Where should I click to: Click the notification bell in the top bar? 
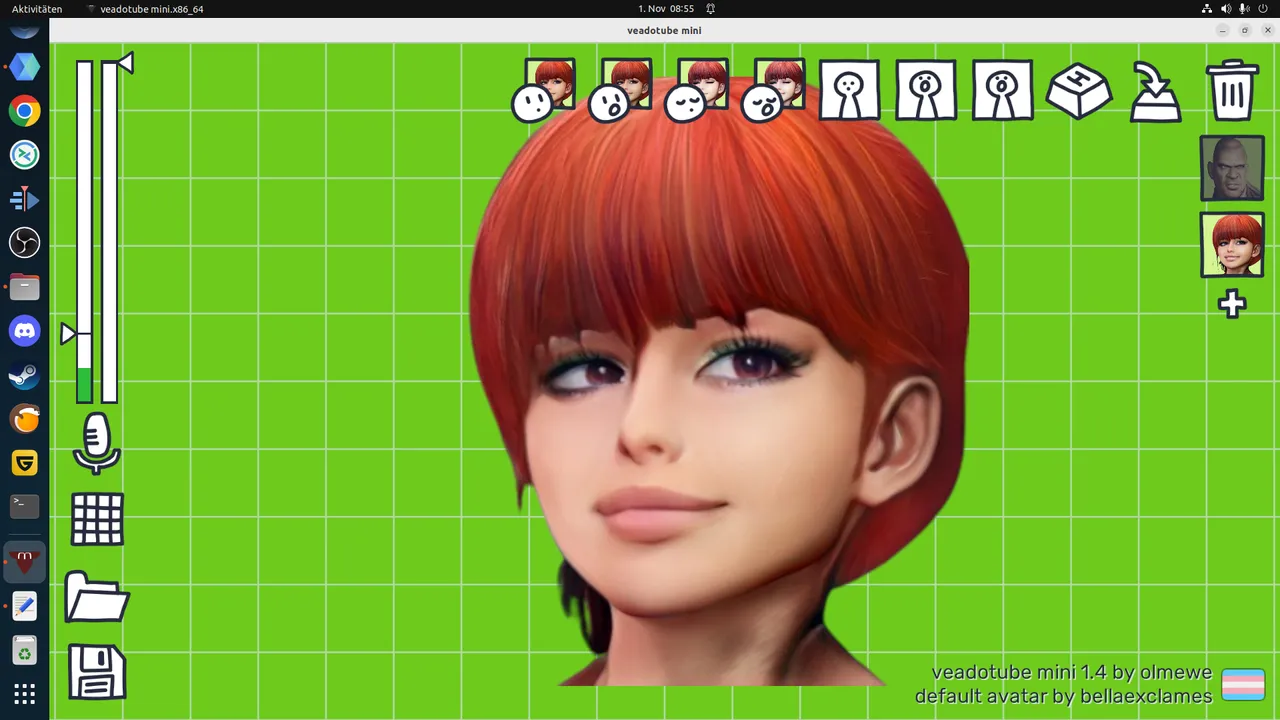pyautogui.click(x=711, y=9)
